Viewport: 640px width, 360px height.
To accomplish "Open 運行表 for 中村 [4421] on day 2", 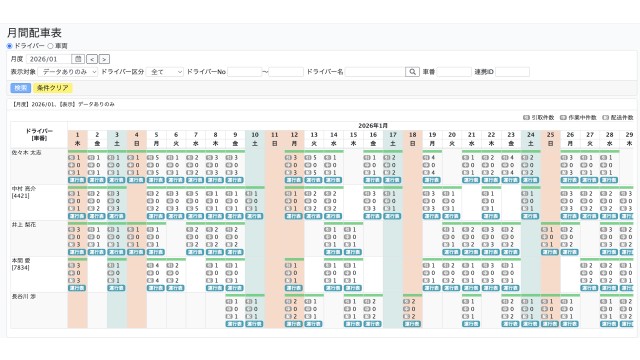I will click(x=97, y=216).
